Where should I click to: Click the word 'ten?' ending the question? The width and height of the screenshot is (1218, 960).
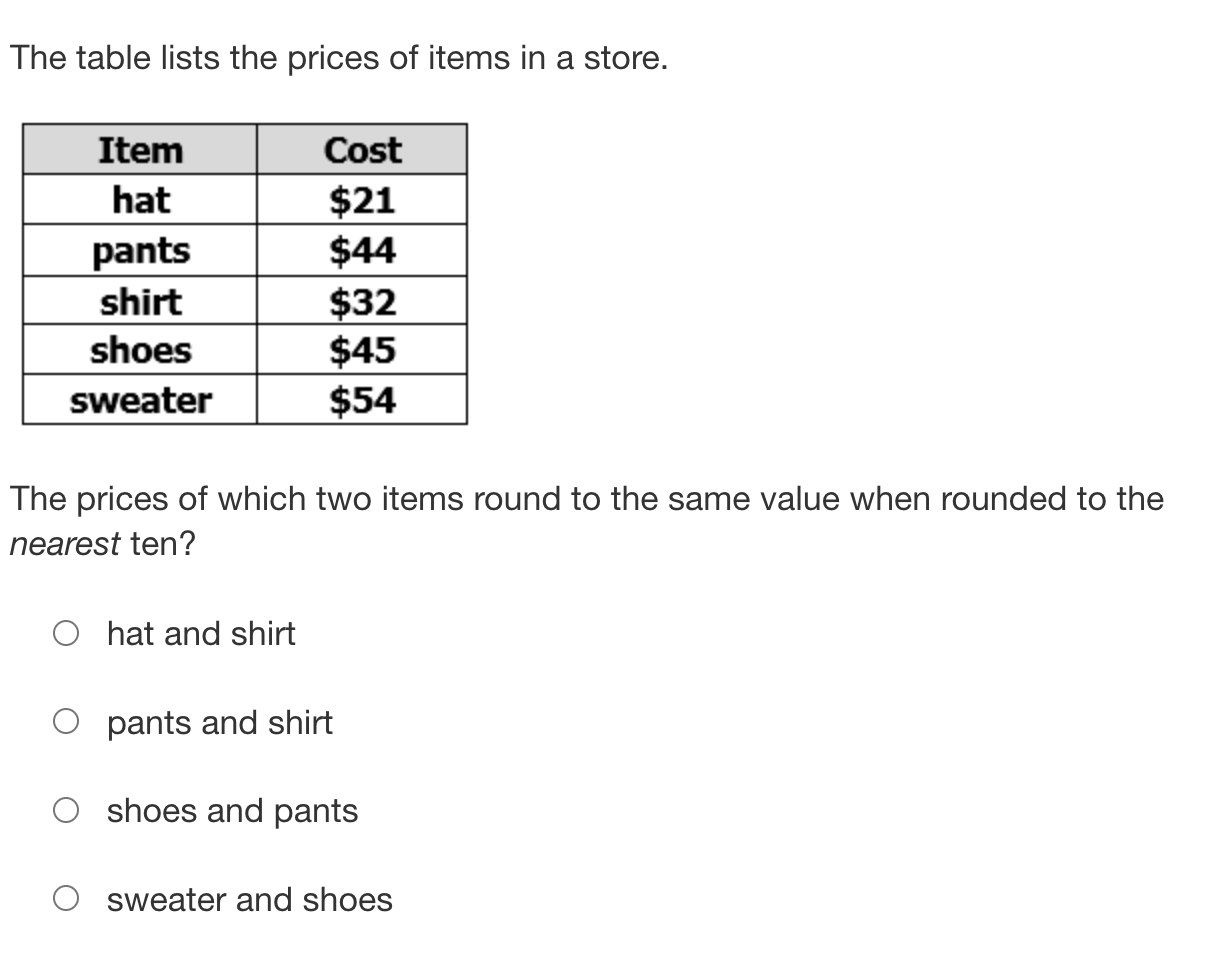coord(162,545)
